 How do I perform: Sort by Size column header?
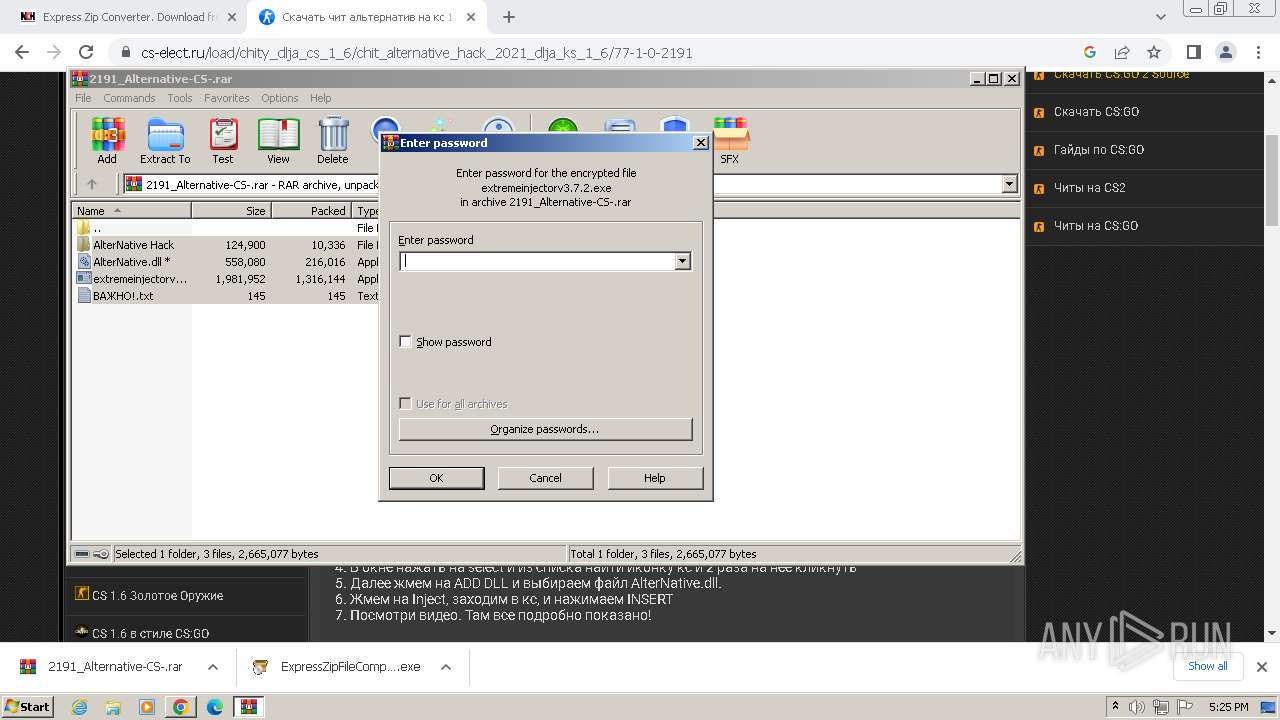[231, 211]
